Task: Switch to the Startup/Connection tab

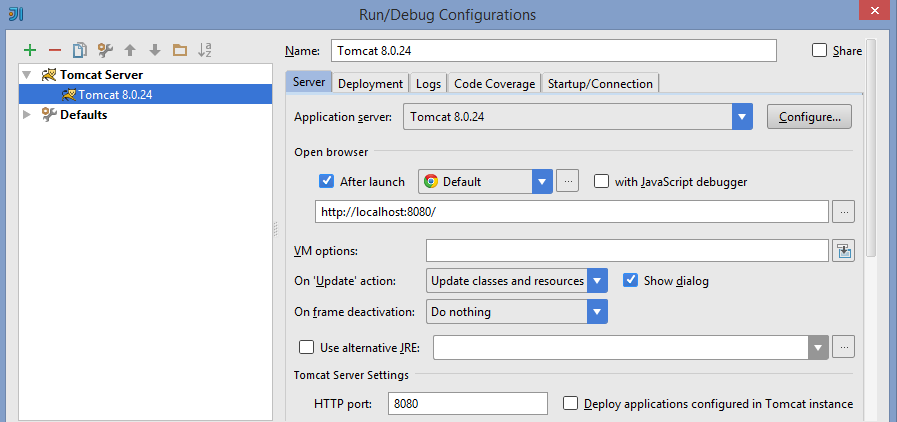Action: pyautogui.click(x=600, y=83)
